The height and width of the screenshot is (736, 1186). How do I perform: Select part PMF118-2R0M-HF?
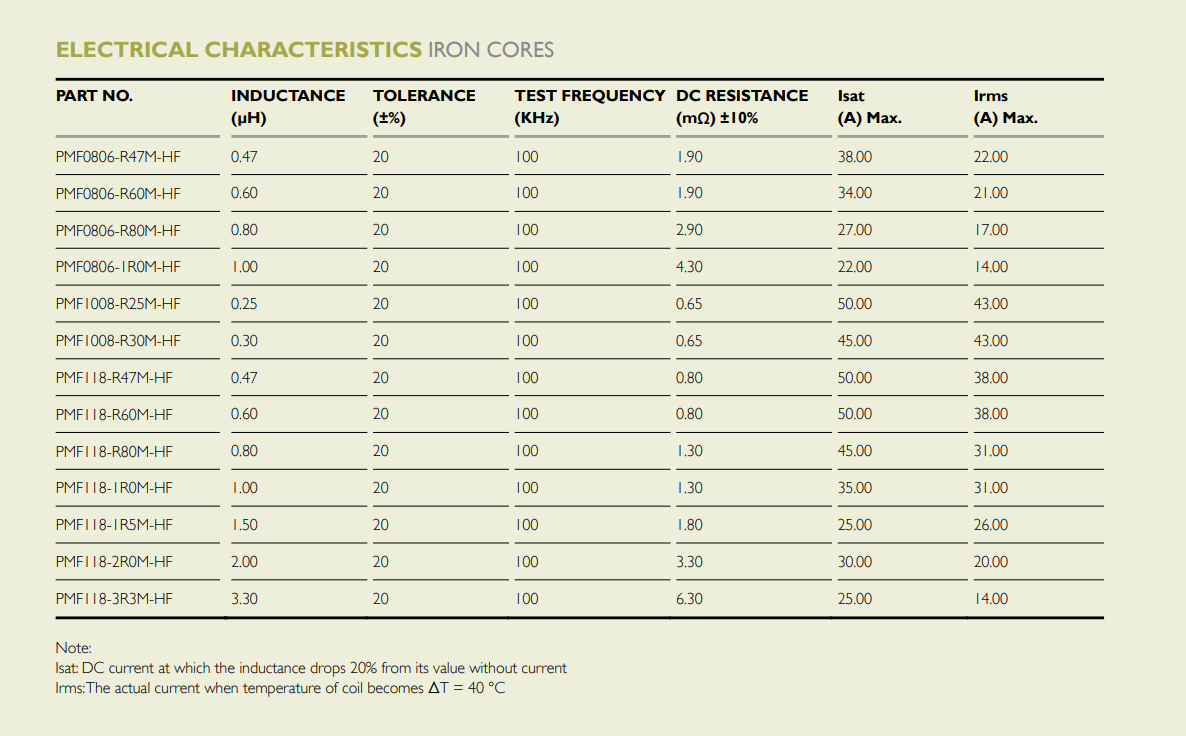[x=114, y=562]
